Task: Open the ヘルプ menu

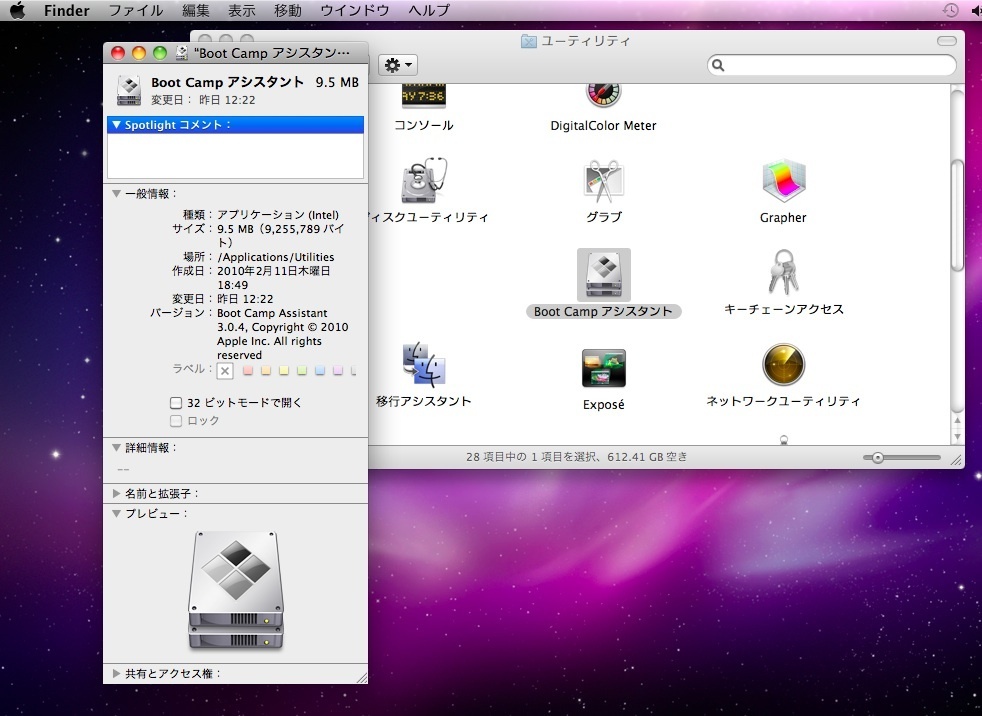Action: [x=429, y=10]
